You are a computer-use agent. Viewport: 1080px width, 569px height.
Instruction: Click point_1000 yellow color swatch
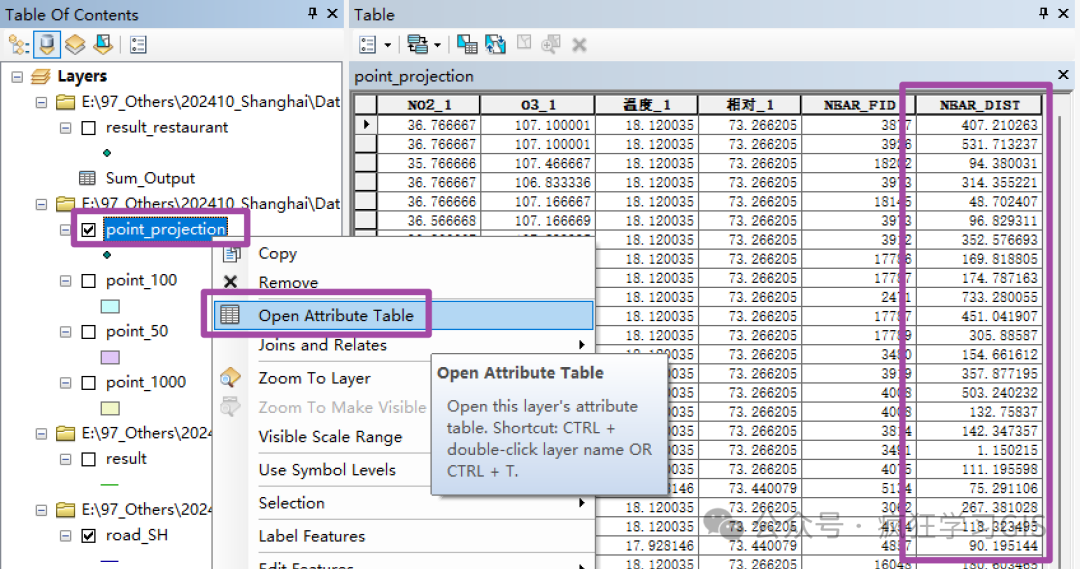(110, 408)
